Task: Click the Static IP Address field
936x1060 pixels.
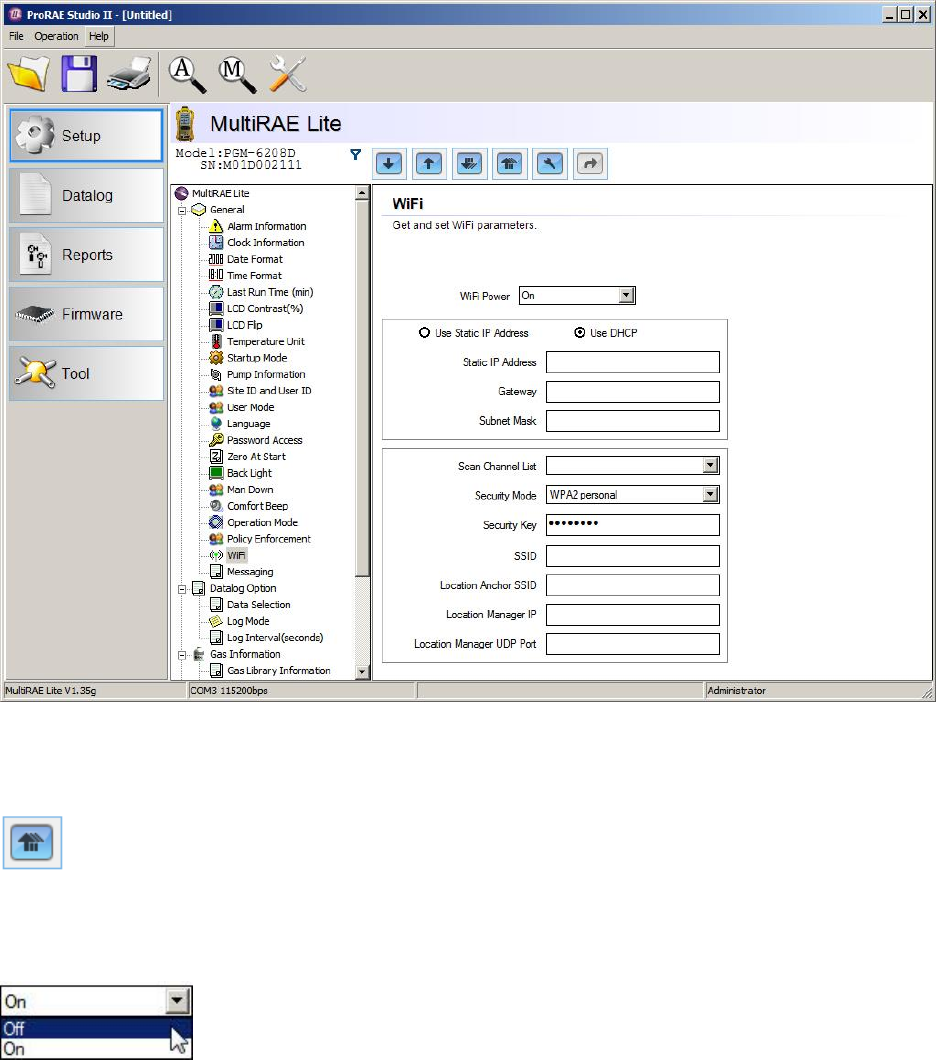Action: click(x=633, y=362)
